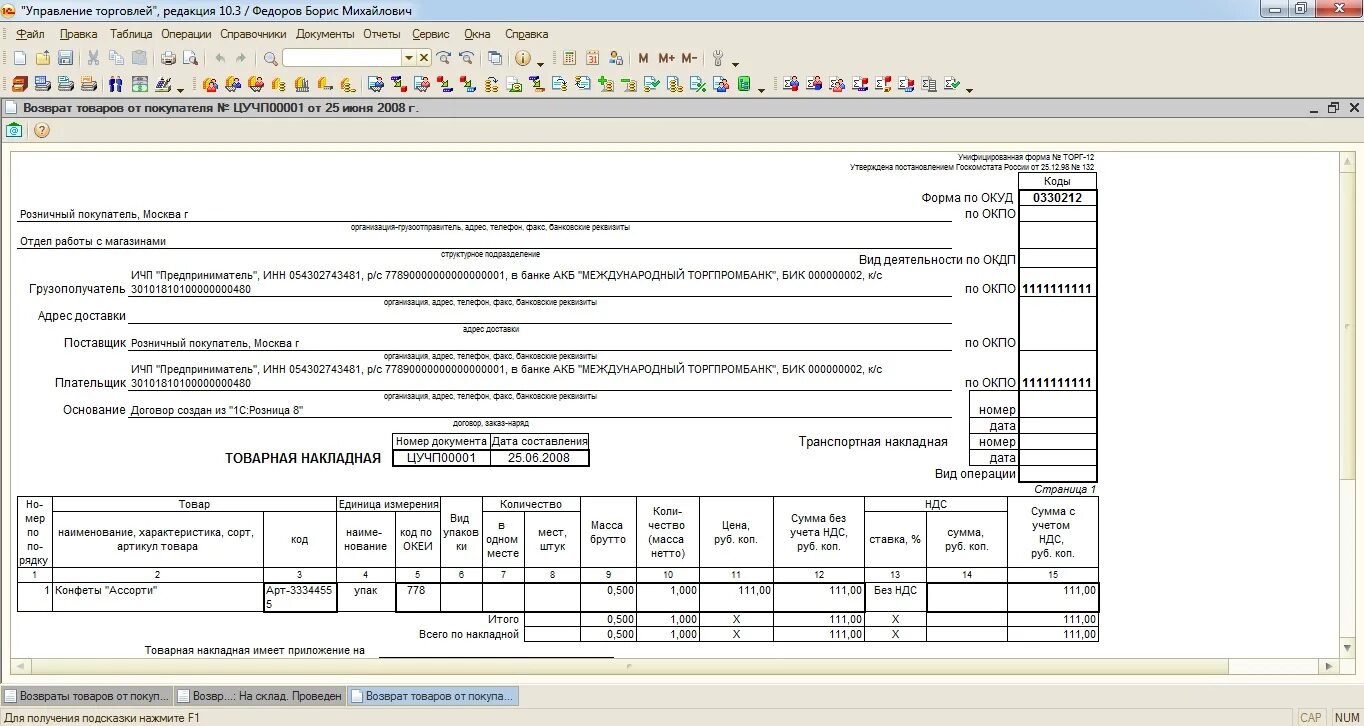Open the Сервис menu
The width and height of the screenshot is (1364, 726).
point(431,34)
